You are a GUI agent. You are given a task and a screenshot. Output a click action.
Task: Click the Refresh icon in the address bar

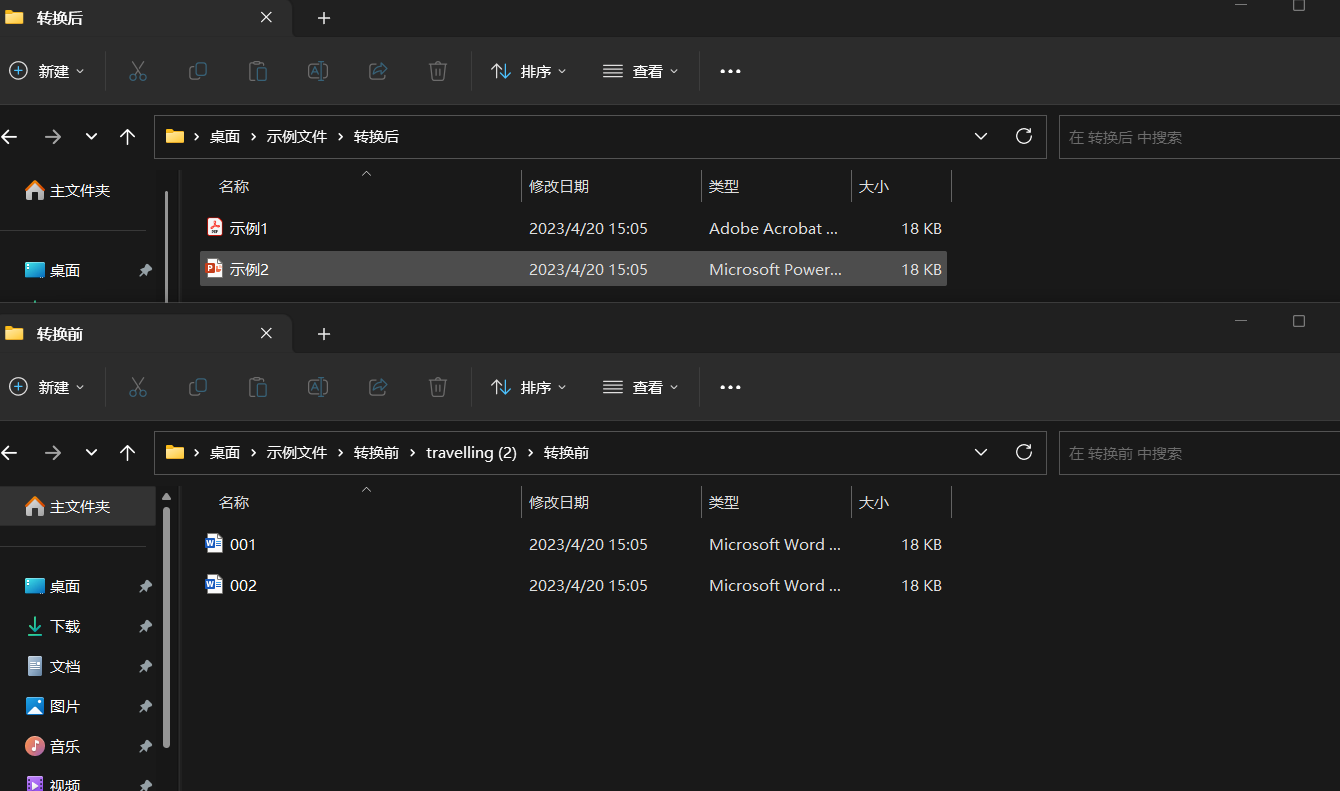tap(1023, 136)
